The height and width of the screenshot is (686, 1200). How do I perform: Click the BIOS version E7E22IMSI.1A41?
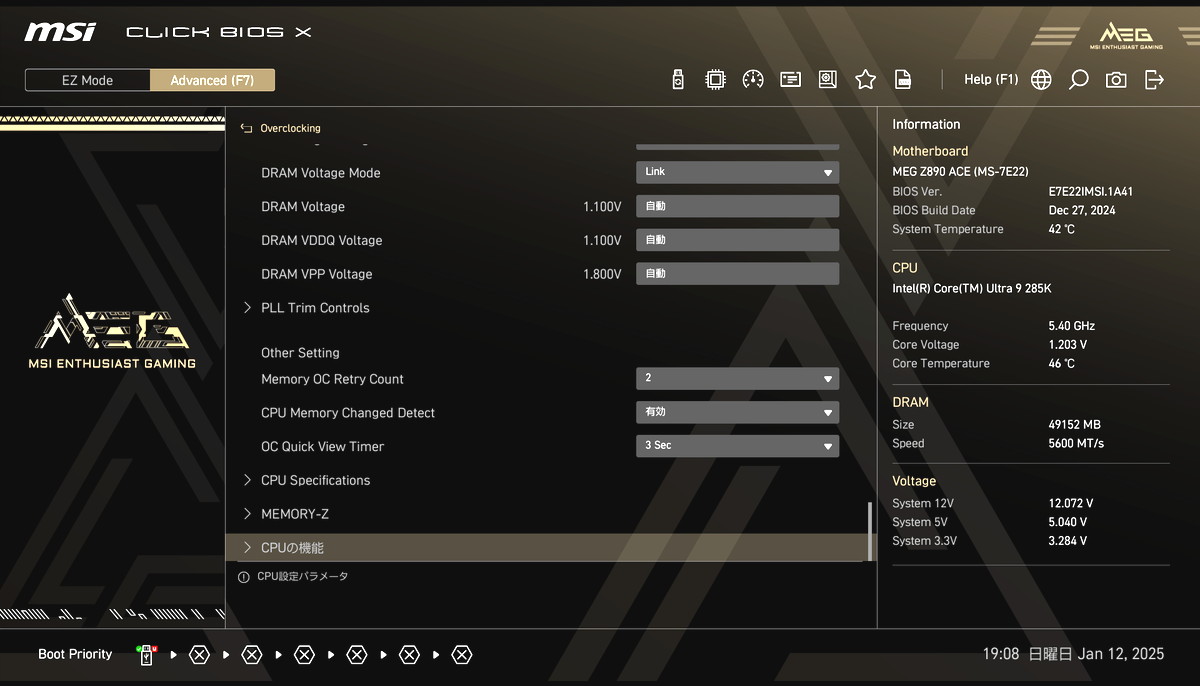coord(1090,191)
